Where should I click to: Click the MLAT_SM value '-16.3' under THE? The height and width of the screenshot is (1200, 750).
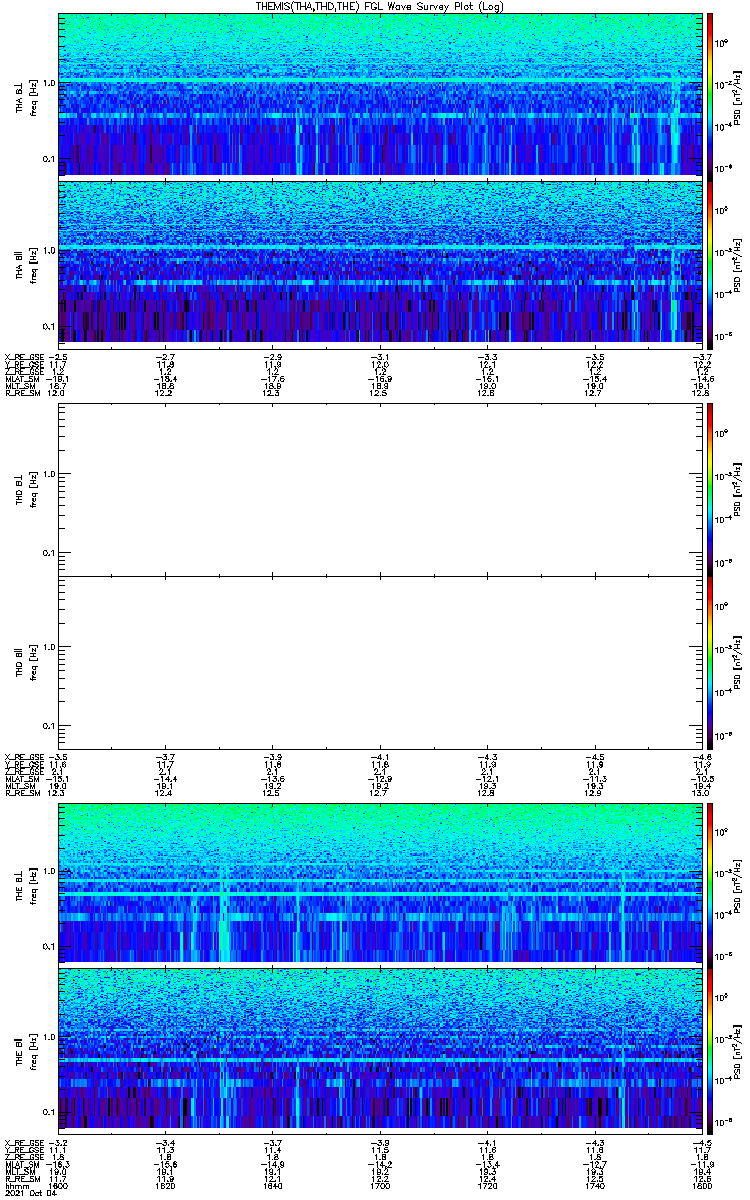59,1164
